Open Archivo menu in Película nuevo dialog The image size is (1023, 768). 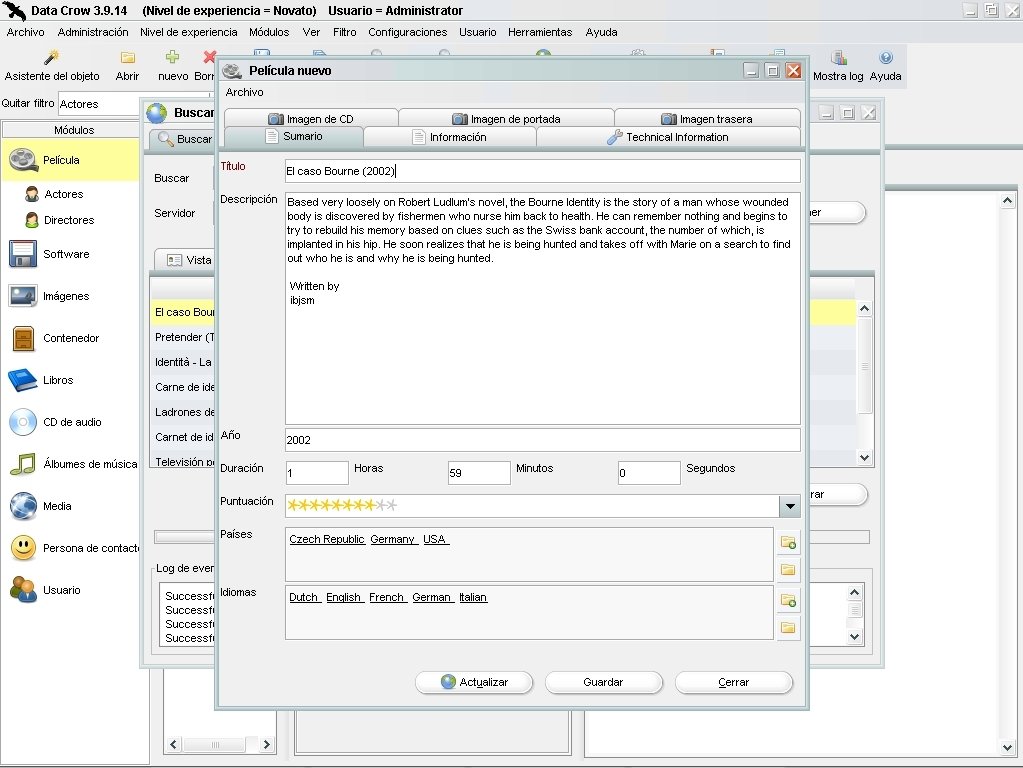pos(245,92)
